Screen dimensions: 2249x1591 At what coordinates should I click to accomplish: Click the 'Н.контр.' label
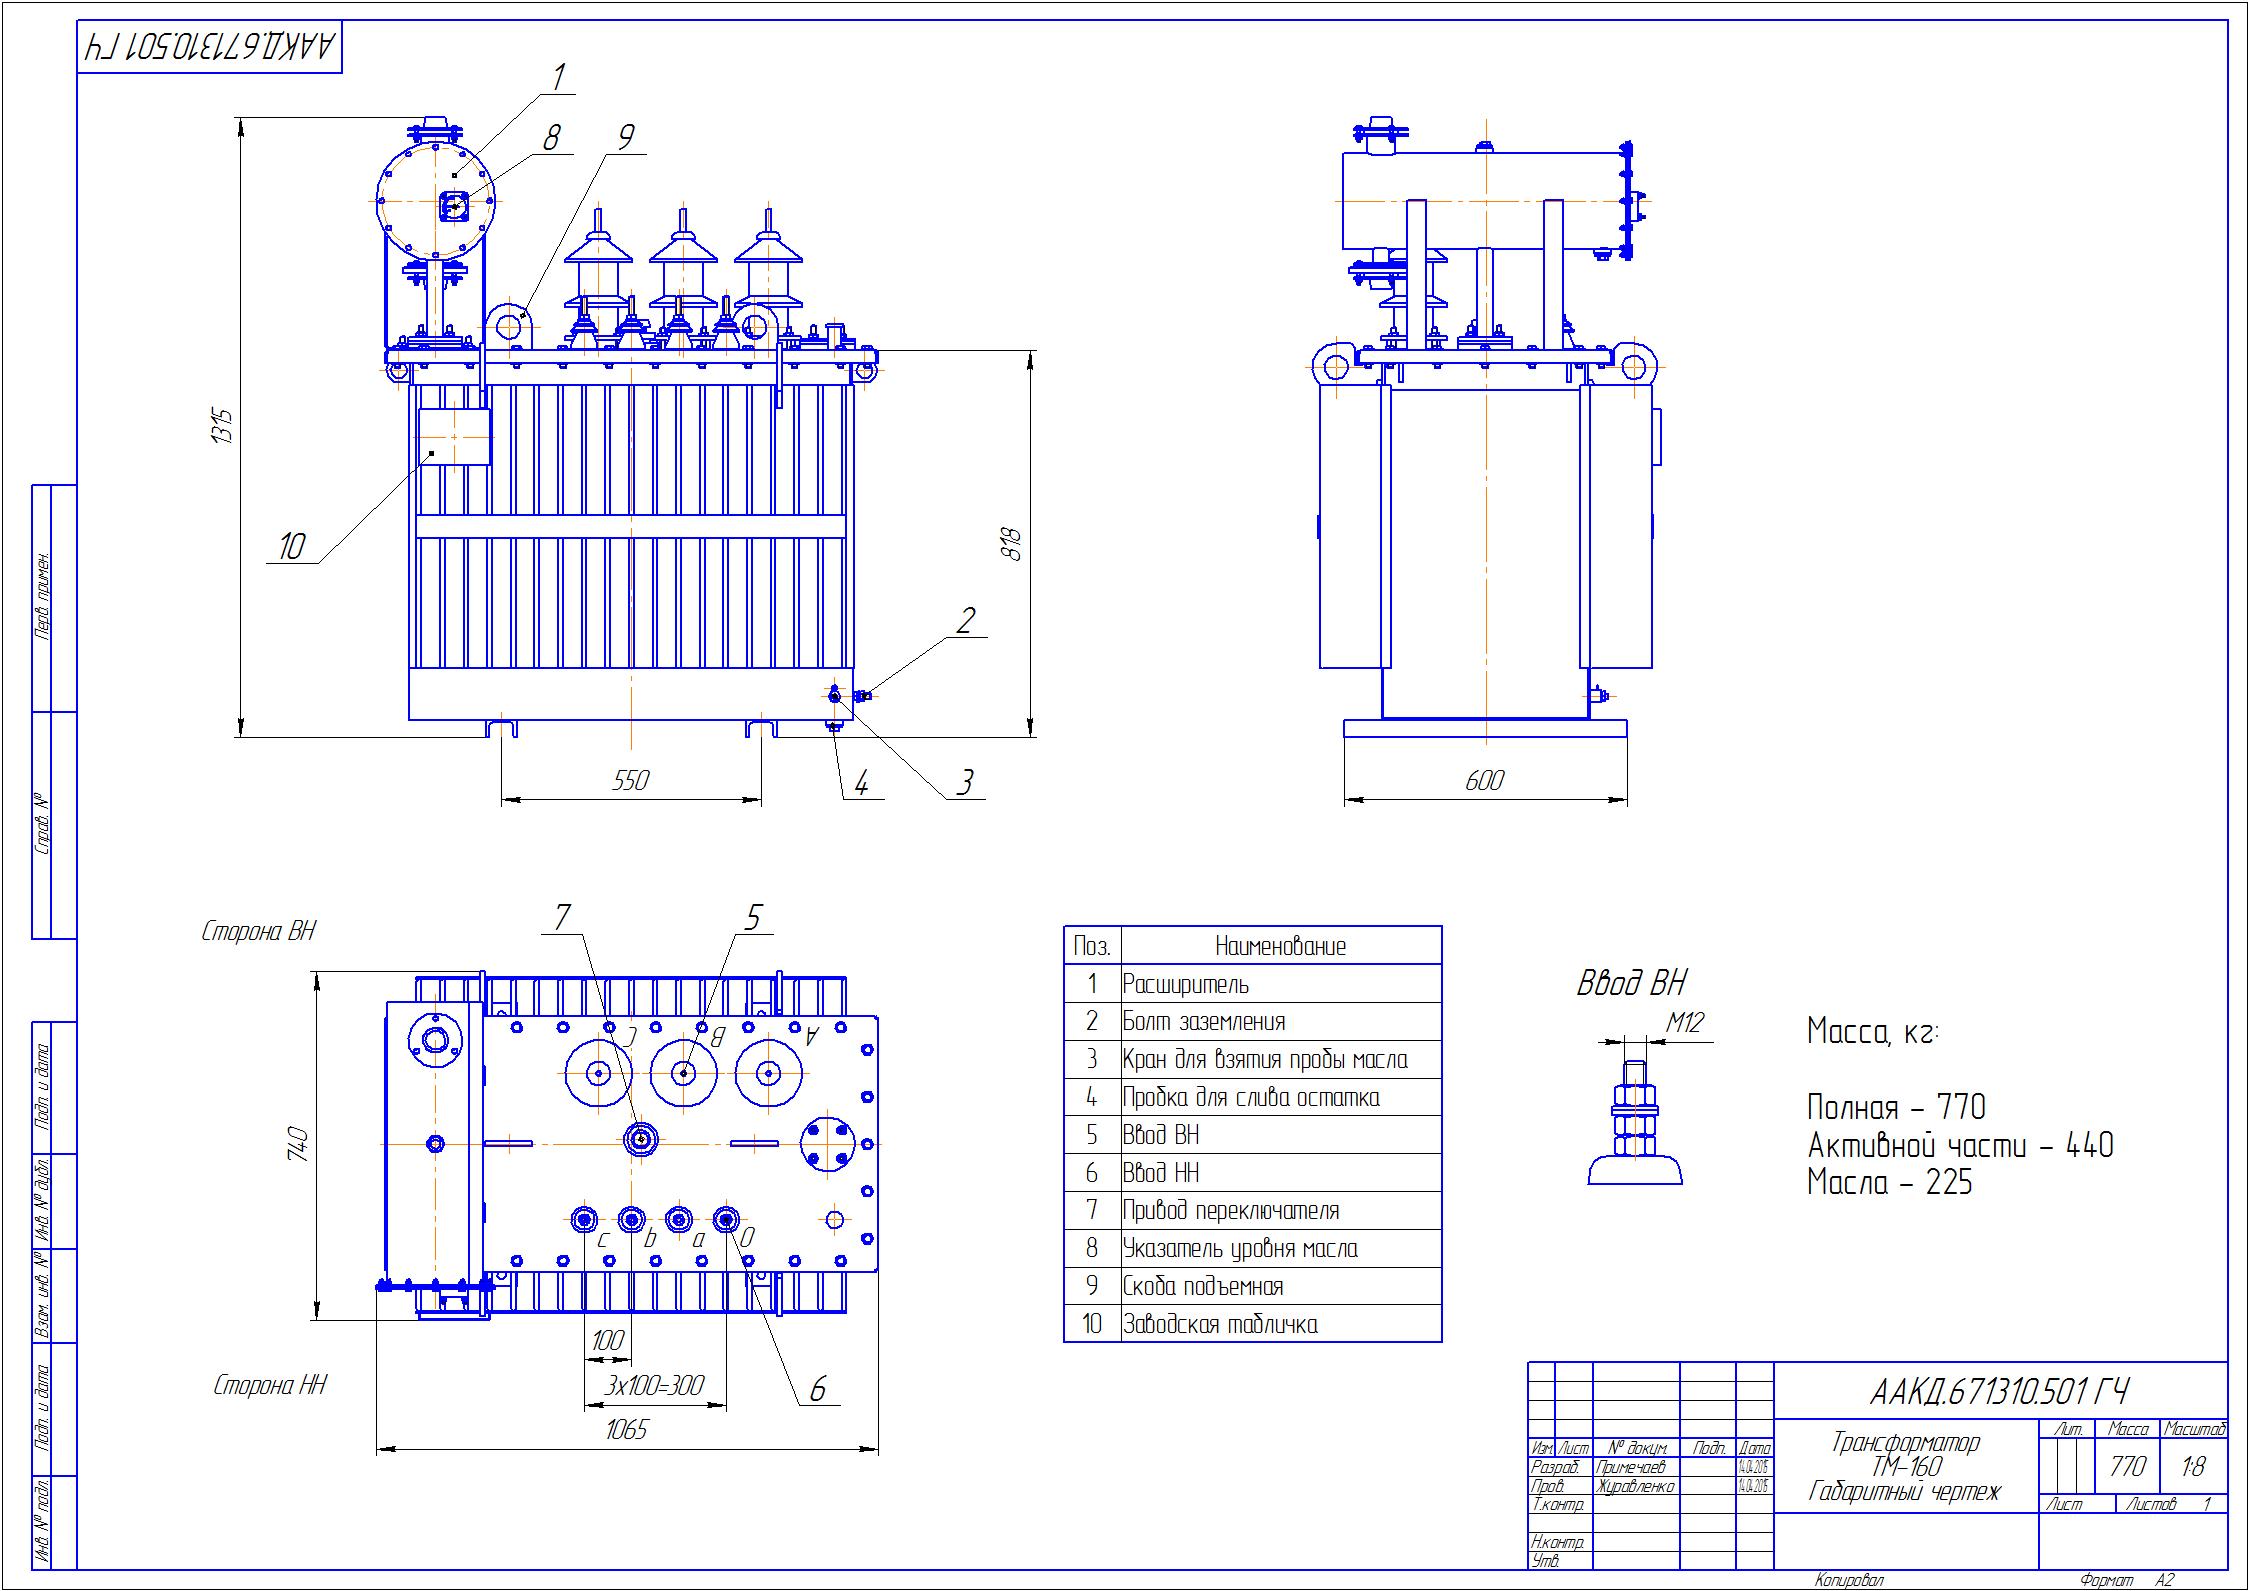point(1557,1543)
